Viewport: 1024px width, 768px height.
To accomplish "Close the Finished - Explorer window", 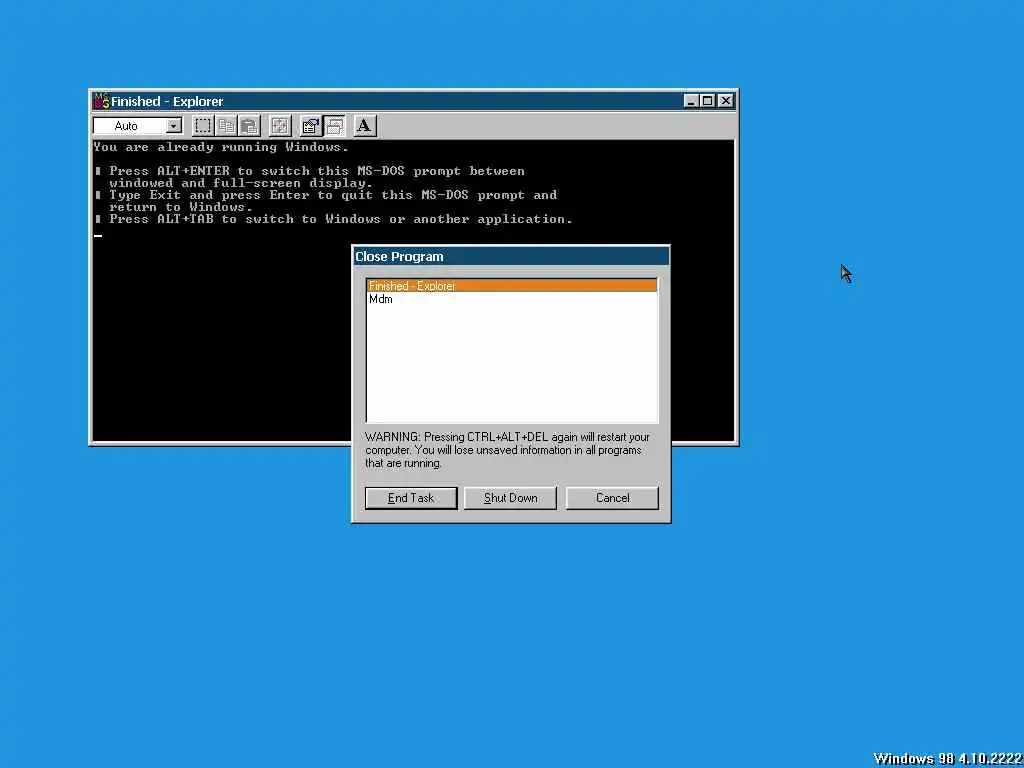I will coord(726,101).
